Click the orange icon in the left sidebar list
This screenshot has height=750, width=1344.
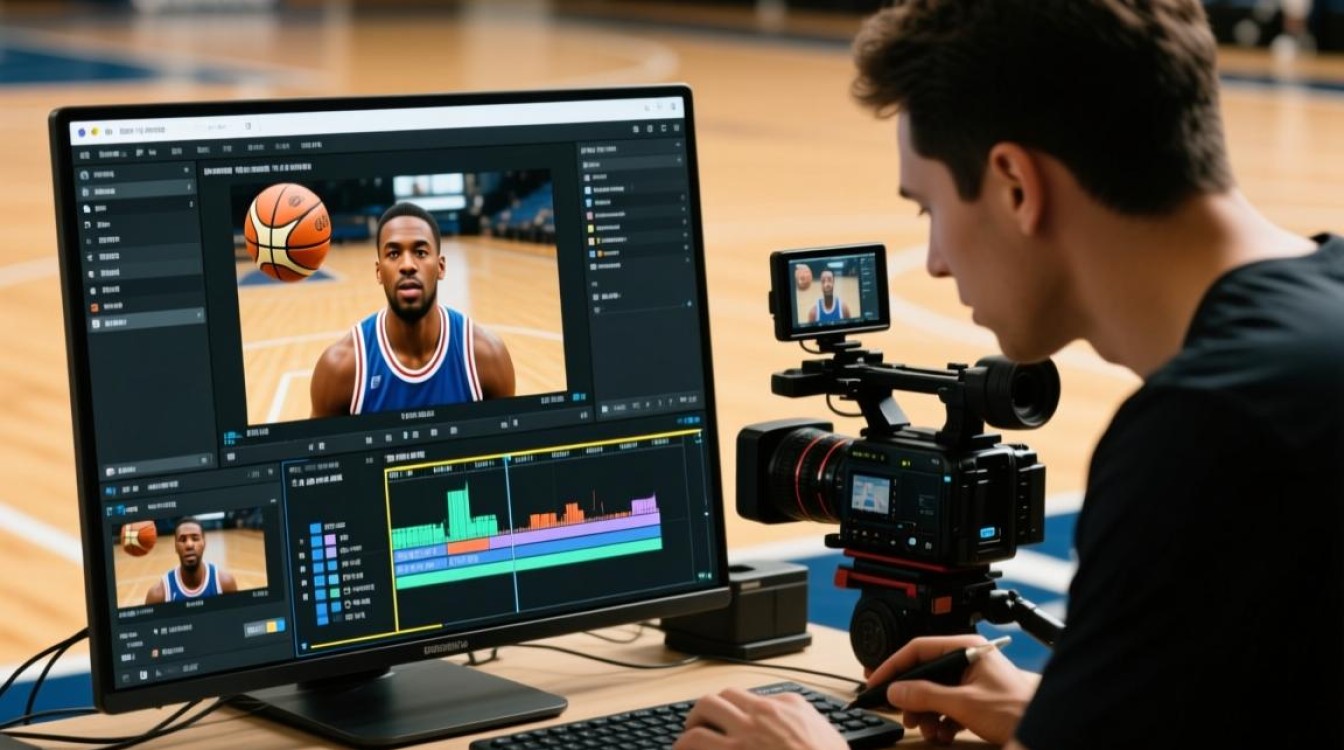(x=94, y=307)
